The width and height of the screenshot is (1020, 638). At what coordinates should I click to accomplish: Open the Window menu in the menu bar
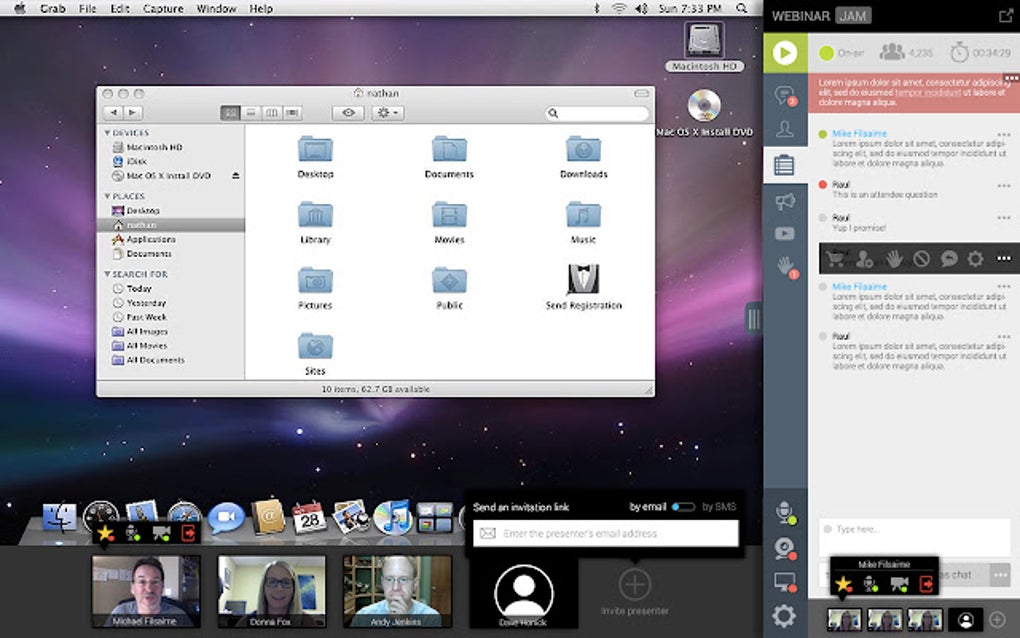(216, 9)
